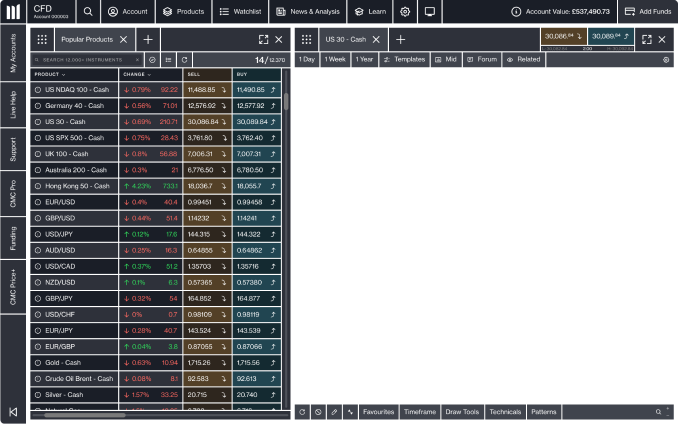Click the CMC Markets logo icon
Screen dimensions: 678x424
click(x=13, y=12)
